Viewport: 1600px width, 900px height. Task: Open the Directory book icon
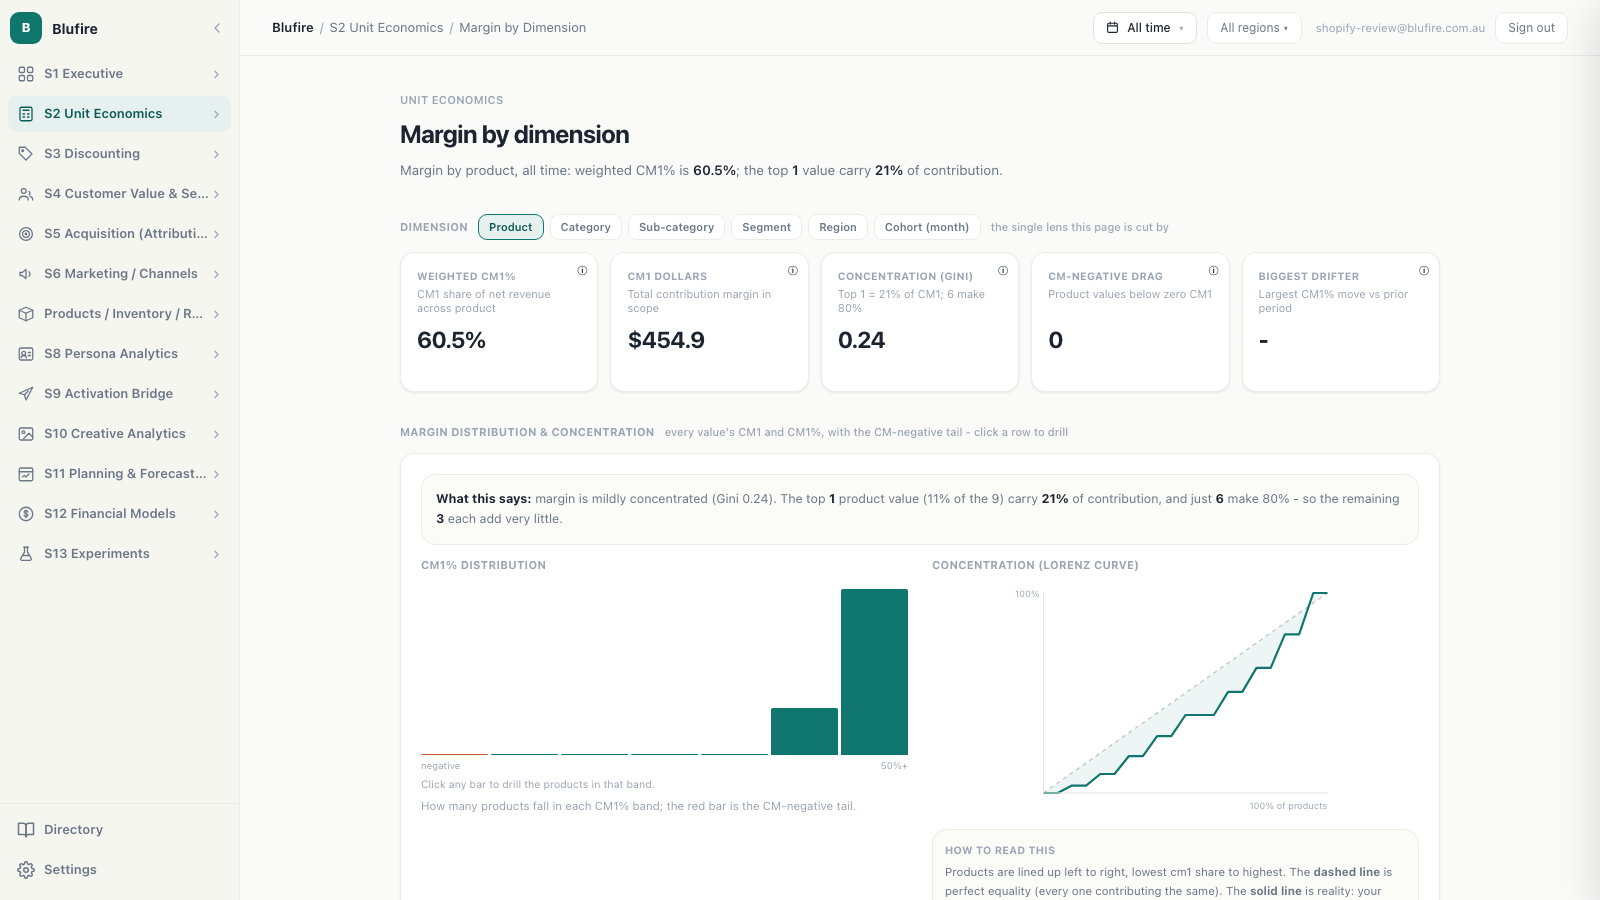click(x=26, y=830)
